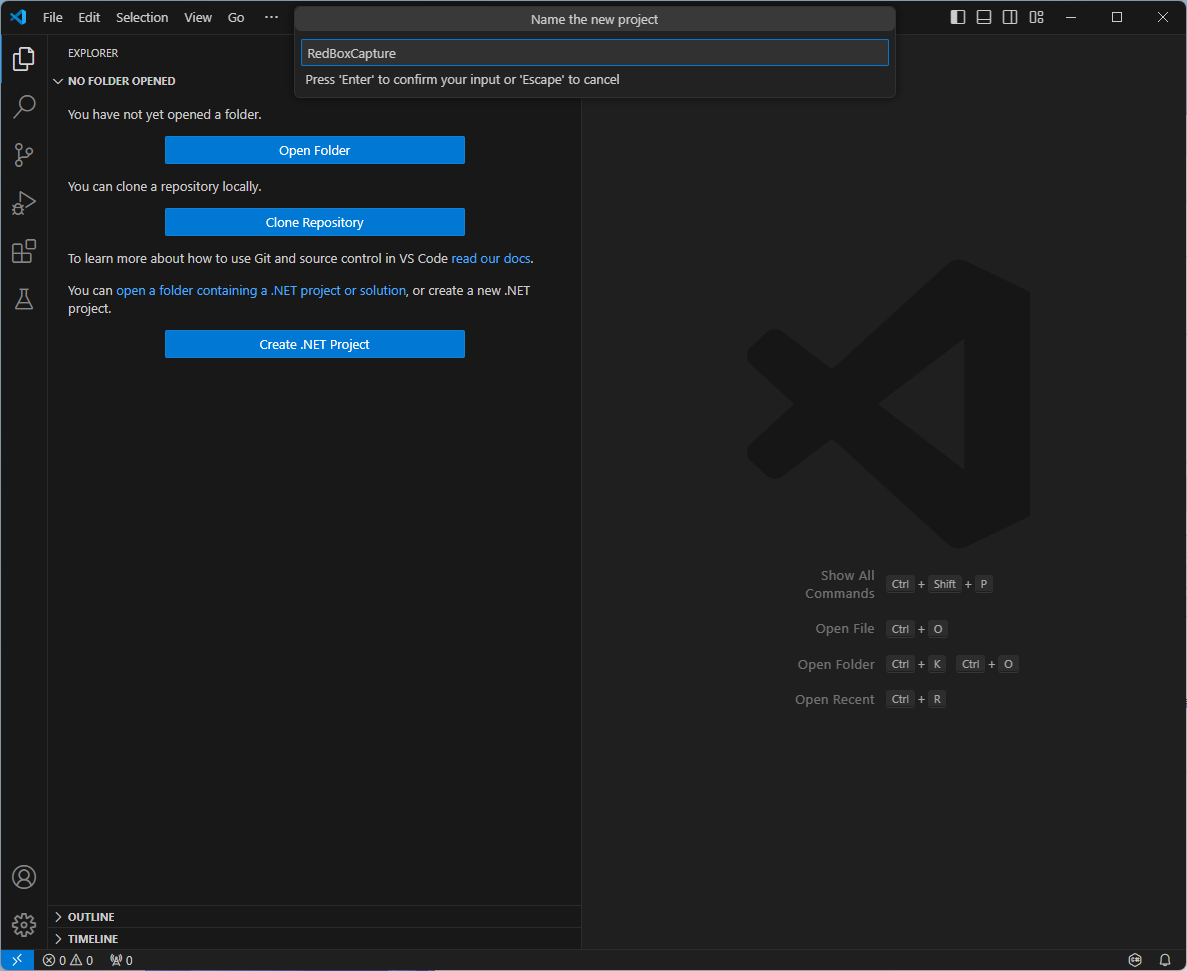
Task: Expand the Timeline section
Action: point(314,938)
